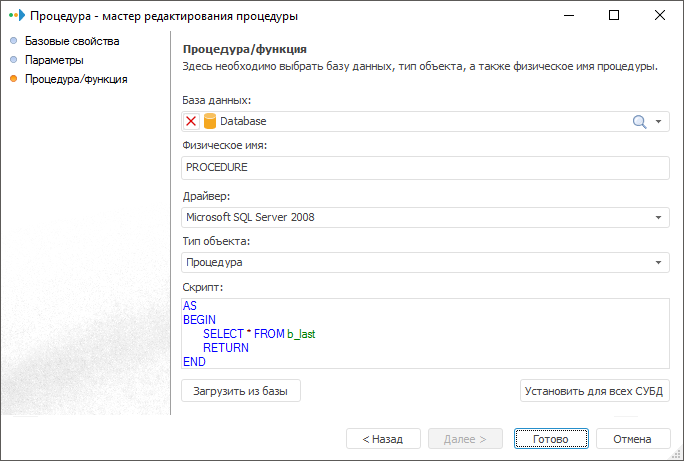Screen dimensions: 684x461
Task: Expand the database selection dropdown arrow
Action: coord(660,121)
